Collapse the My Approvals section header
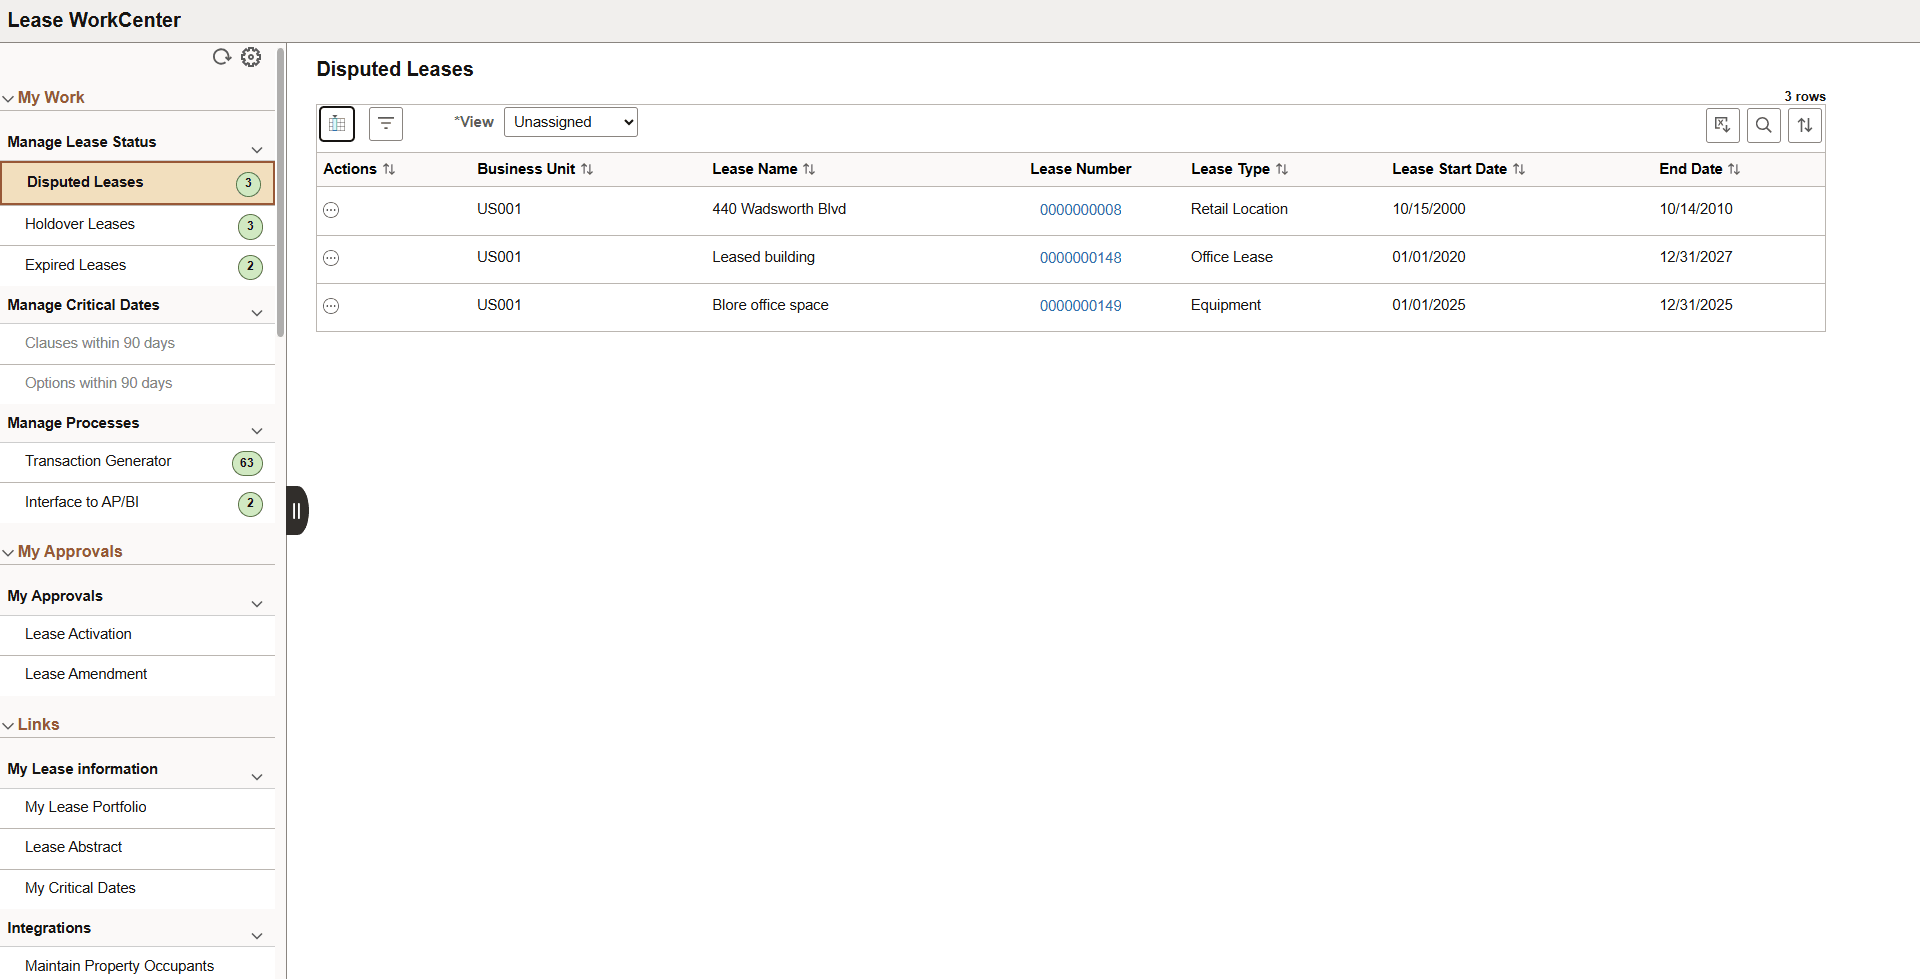Viewport: 1920px width, 979px height. coord(8,552)
